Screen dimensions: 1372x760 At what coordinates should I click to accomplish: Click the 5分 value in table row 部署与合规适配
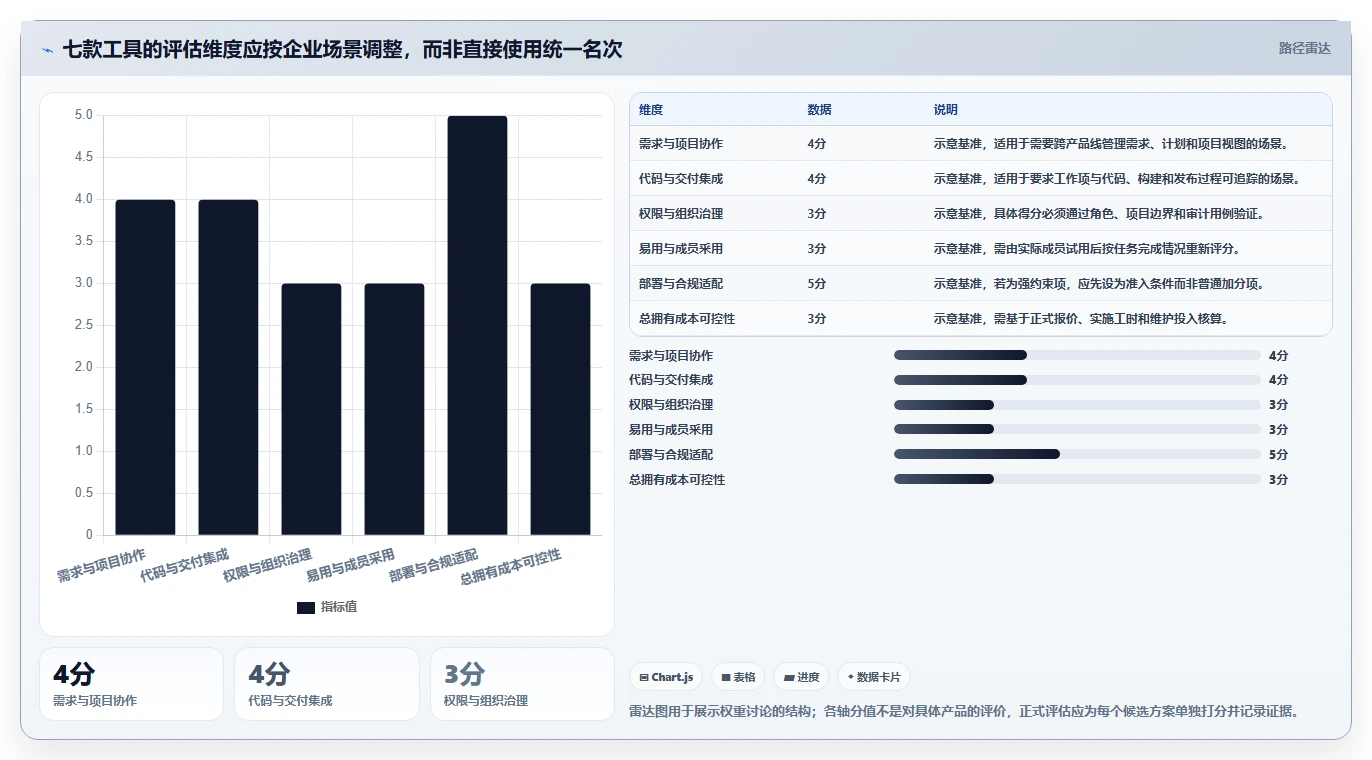point(817,284)
